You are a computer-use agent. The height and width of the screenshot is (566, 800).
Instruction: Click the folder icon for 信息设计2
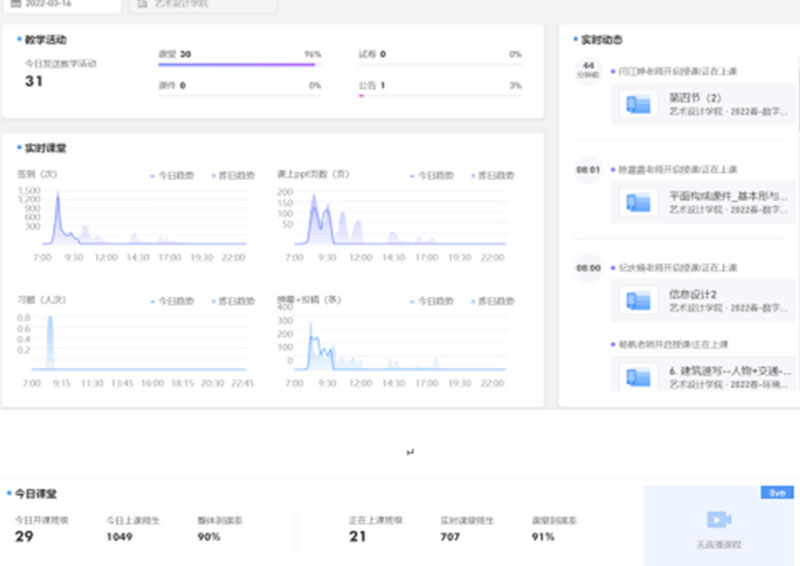tap(636, 300)
